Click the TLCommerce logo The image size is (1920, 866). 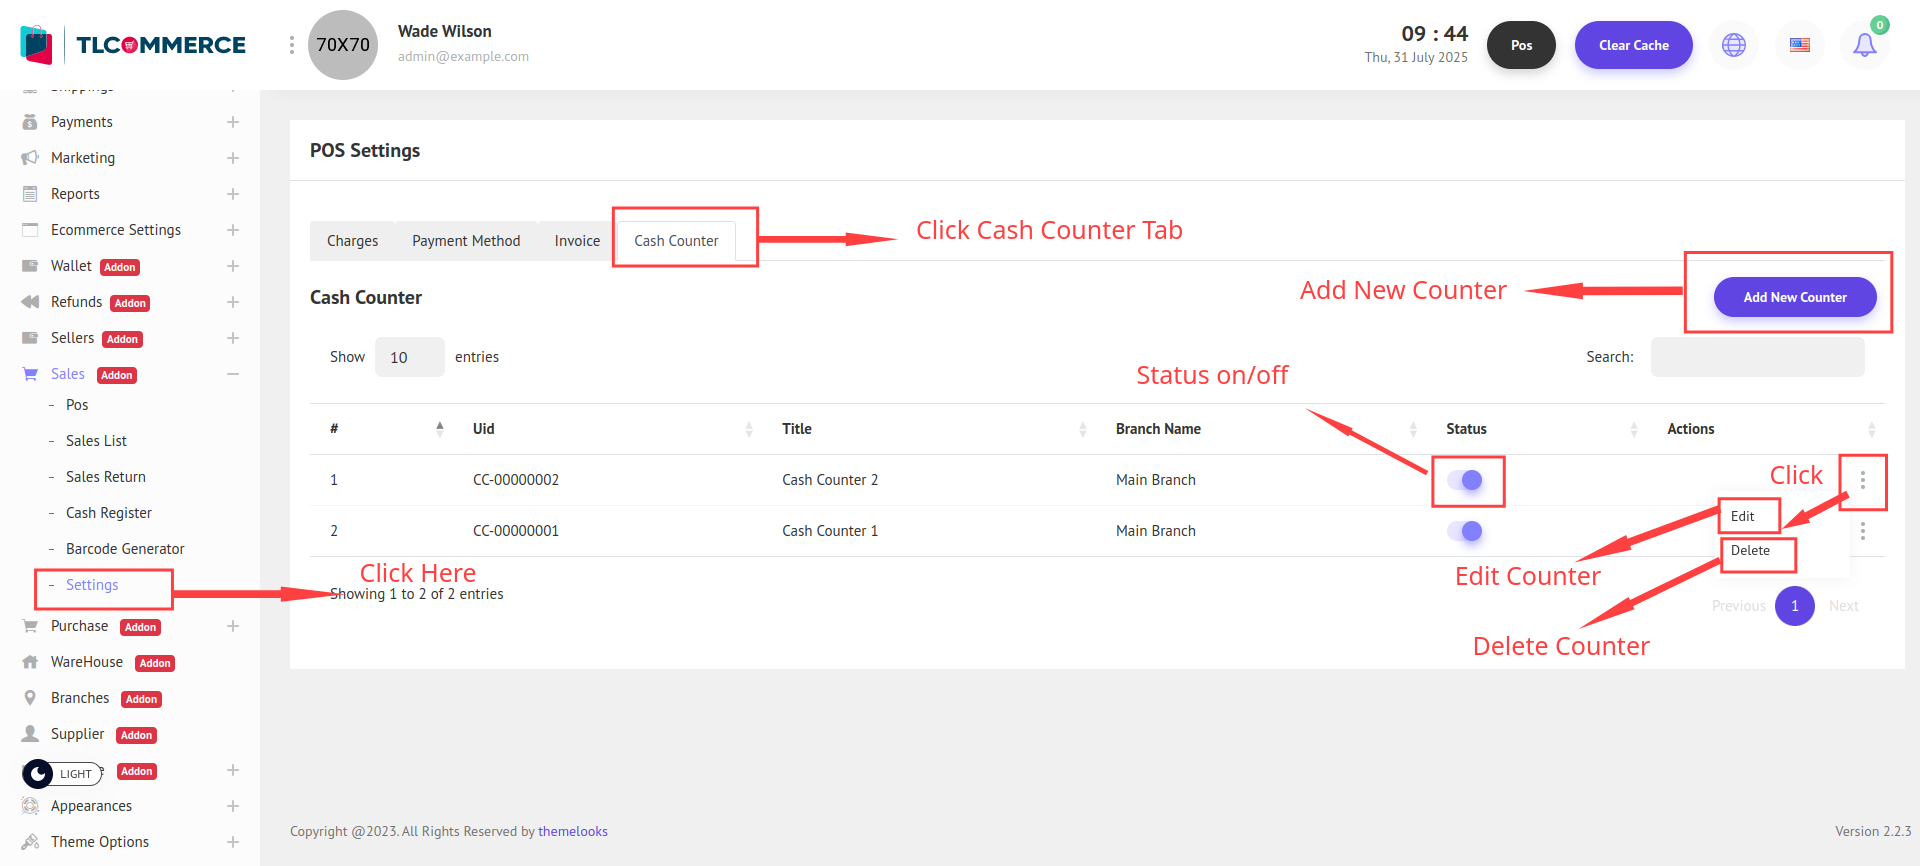(133, 45)
